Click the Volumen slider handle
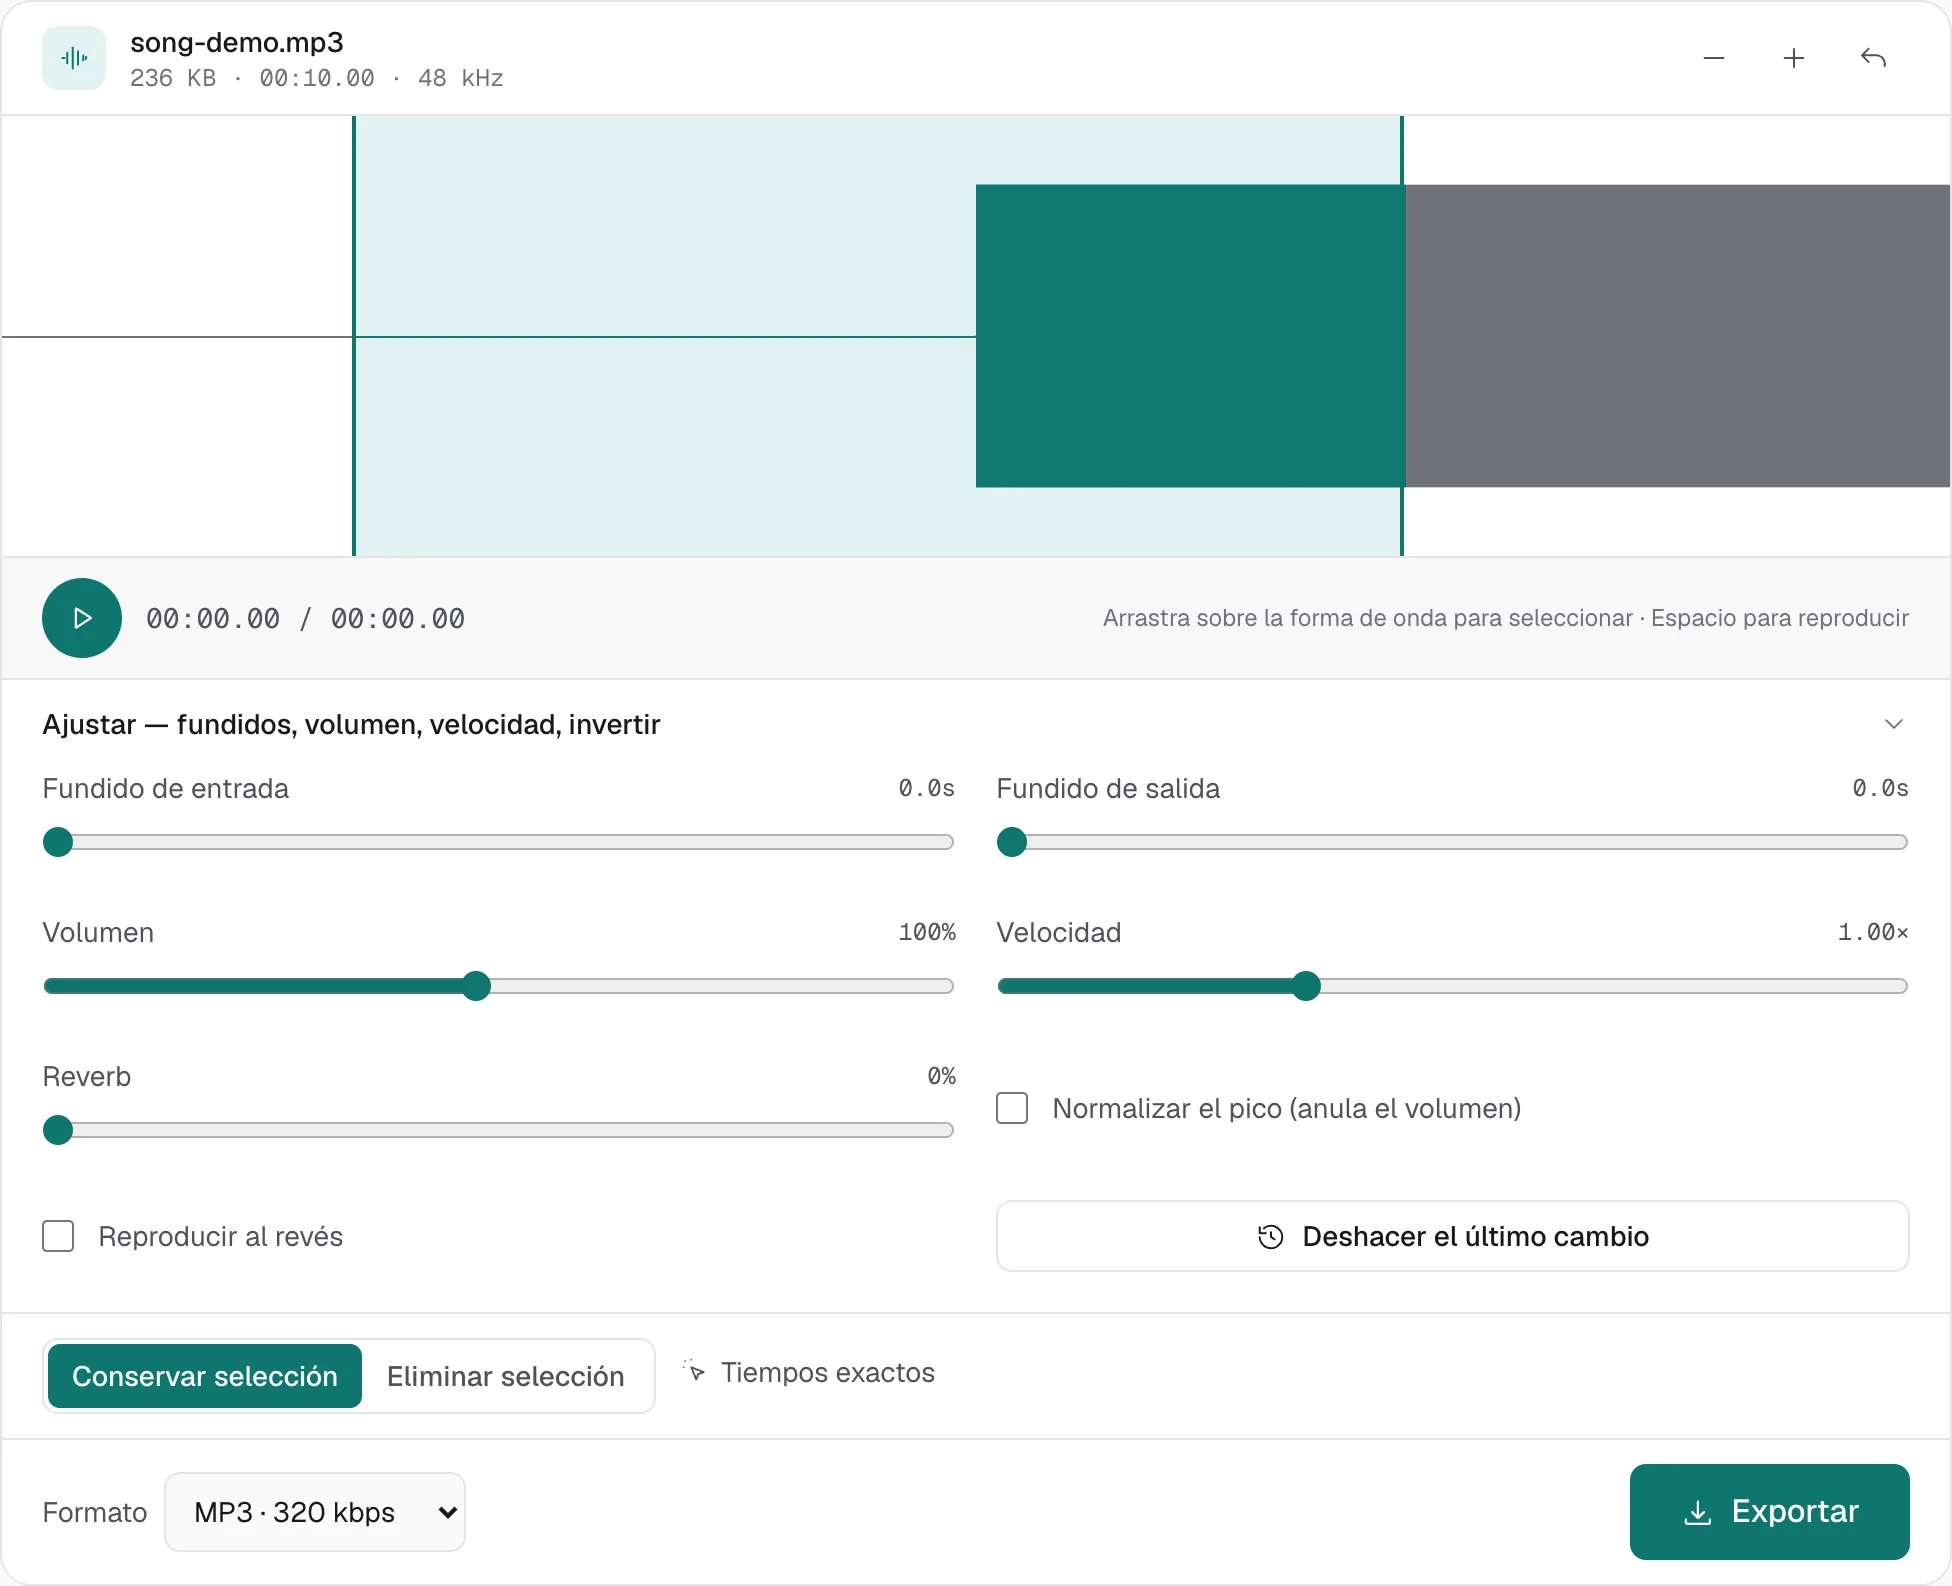The width and height of the screenshot is (1952, 1586). [x=477, y=986]
